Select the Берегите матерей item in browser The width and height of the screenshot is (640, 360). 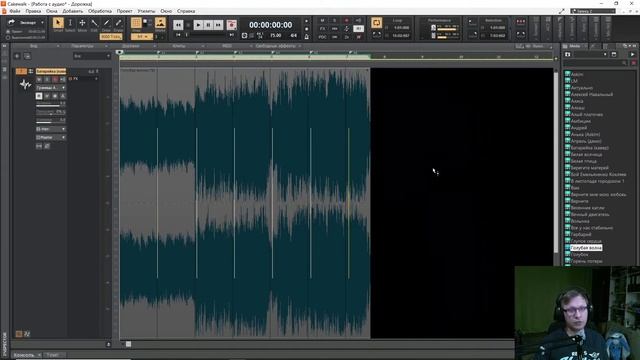pos(589,167)
